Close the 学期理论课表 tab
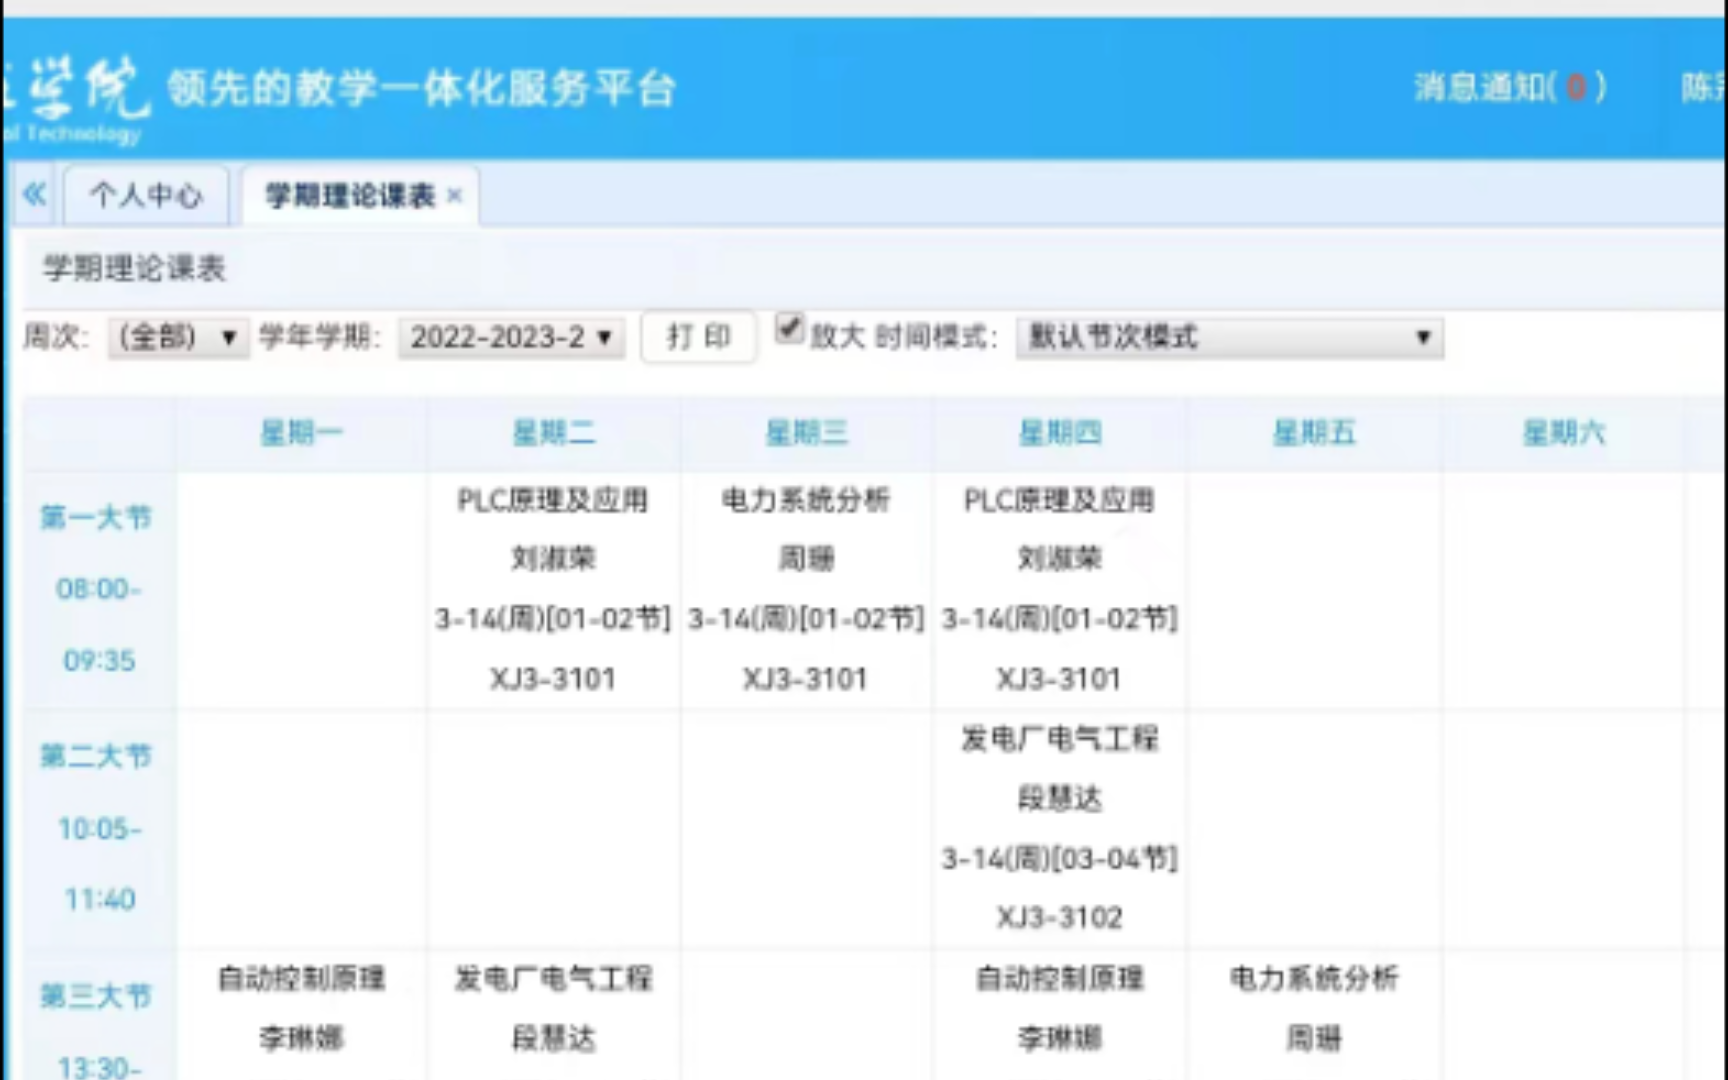The height and width of the screenshot is (1080, 1728). [x=455, y=195]
